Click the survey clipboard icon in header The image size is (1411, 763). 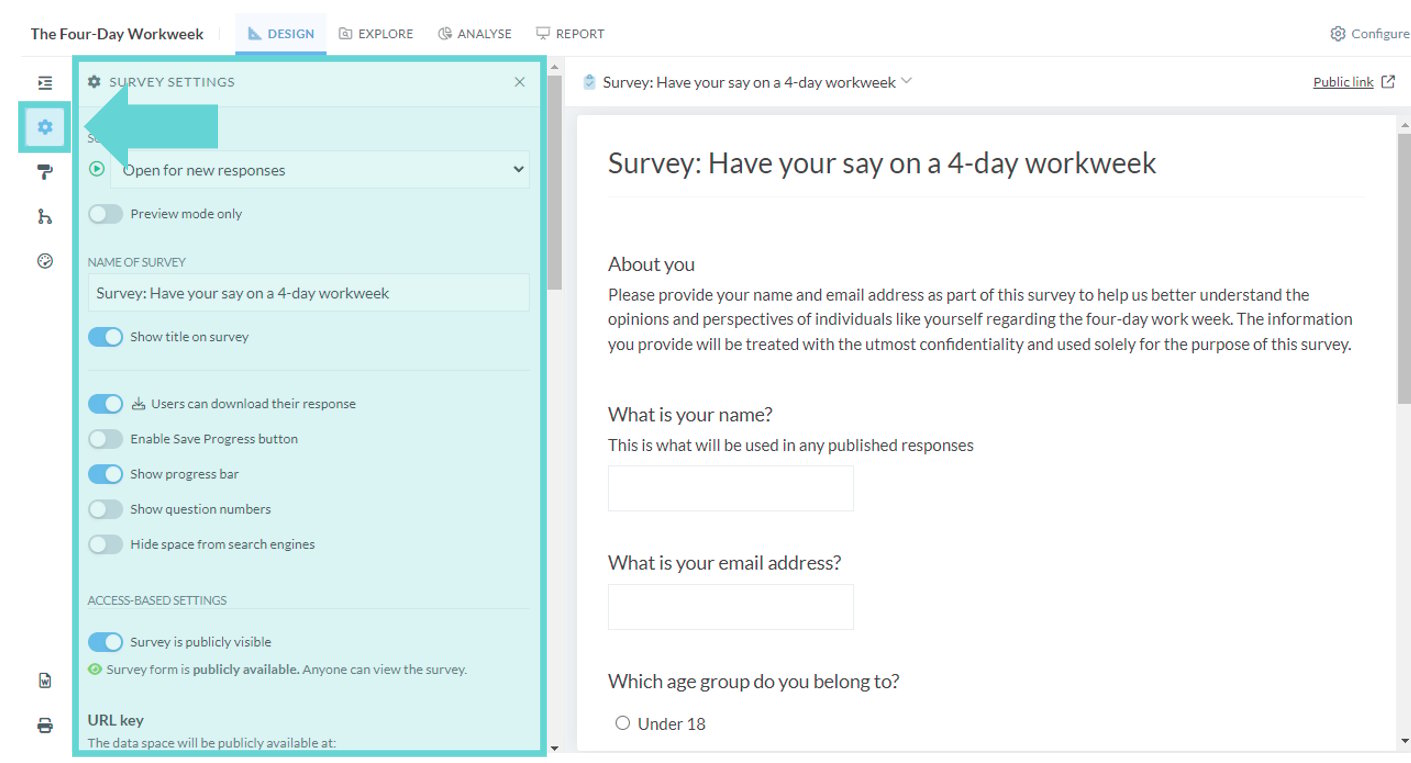pyautogui.click(x=589, y=82)
